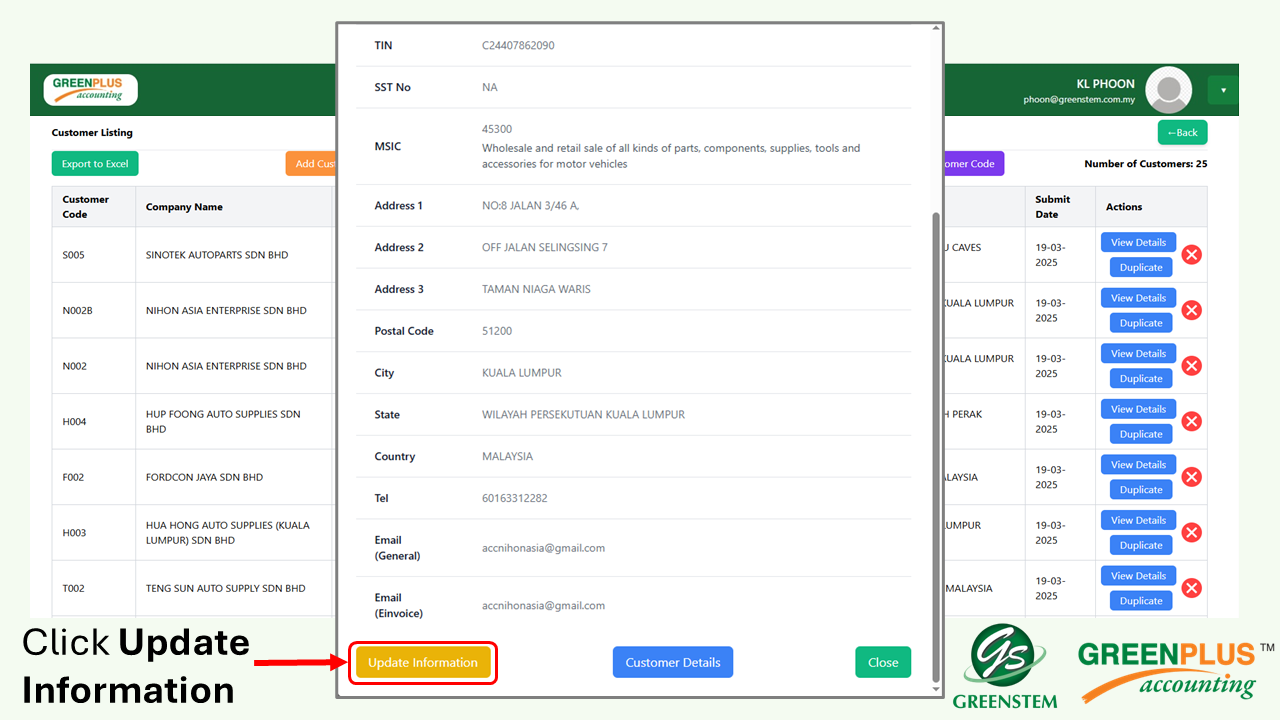
Task: Select SST No value NA
Action: (489, 87)
